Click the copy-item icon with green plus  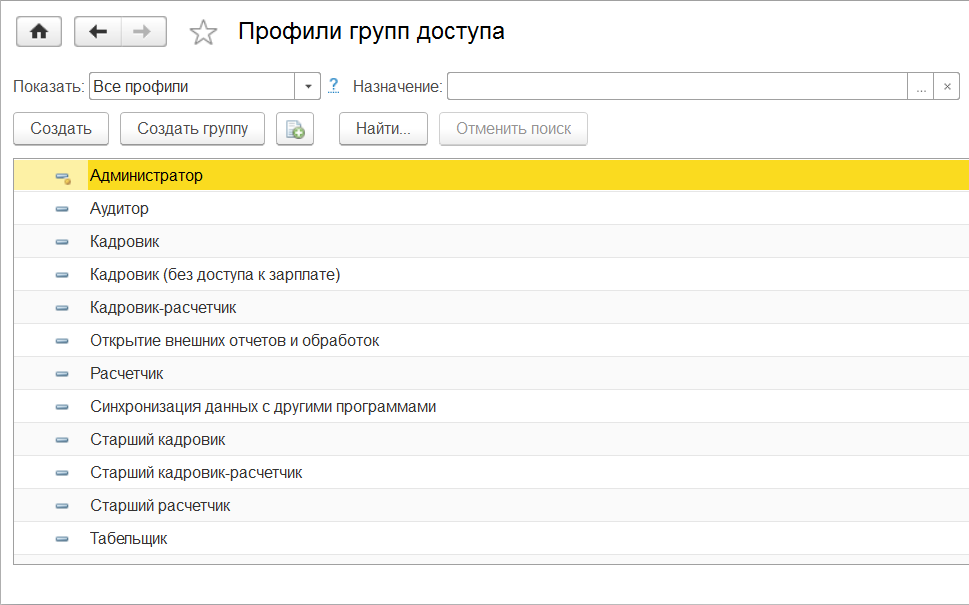pyautogui.click(x=295, y=129)
